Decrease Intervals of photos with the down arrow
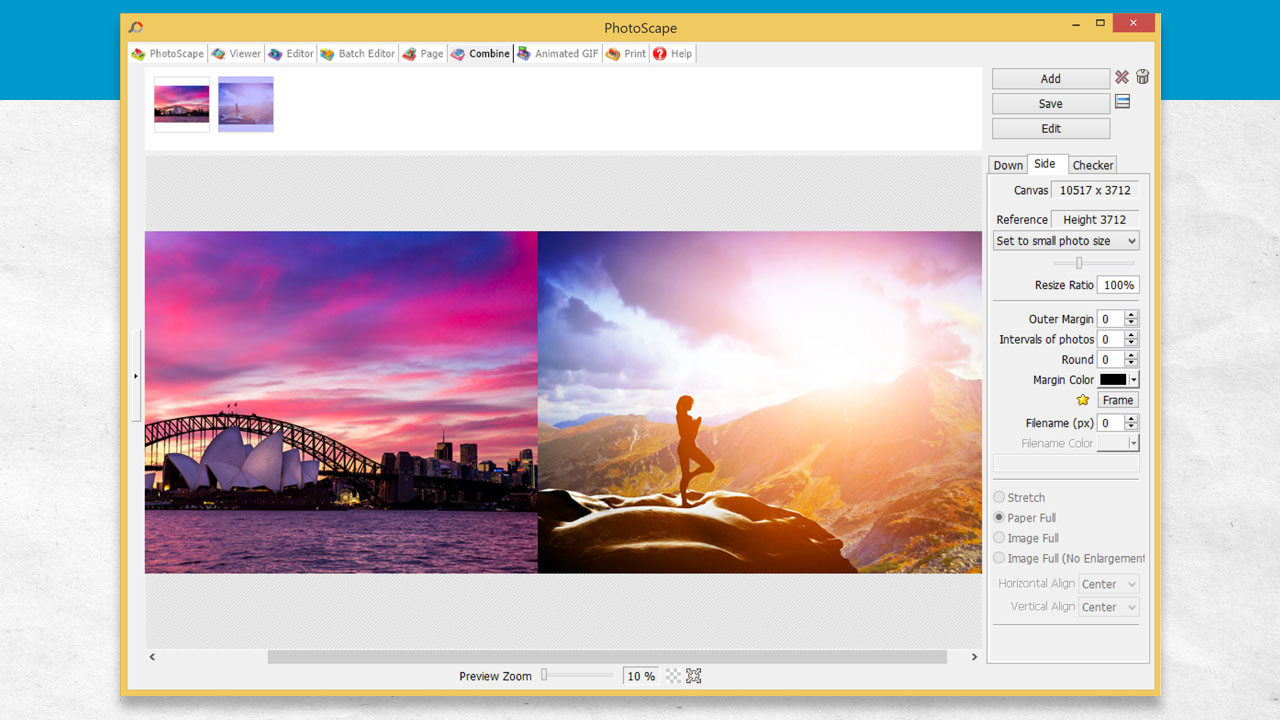The image size is (1280, 720). click(x=1131, y=344)
